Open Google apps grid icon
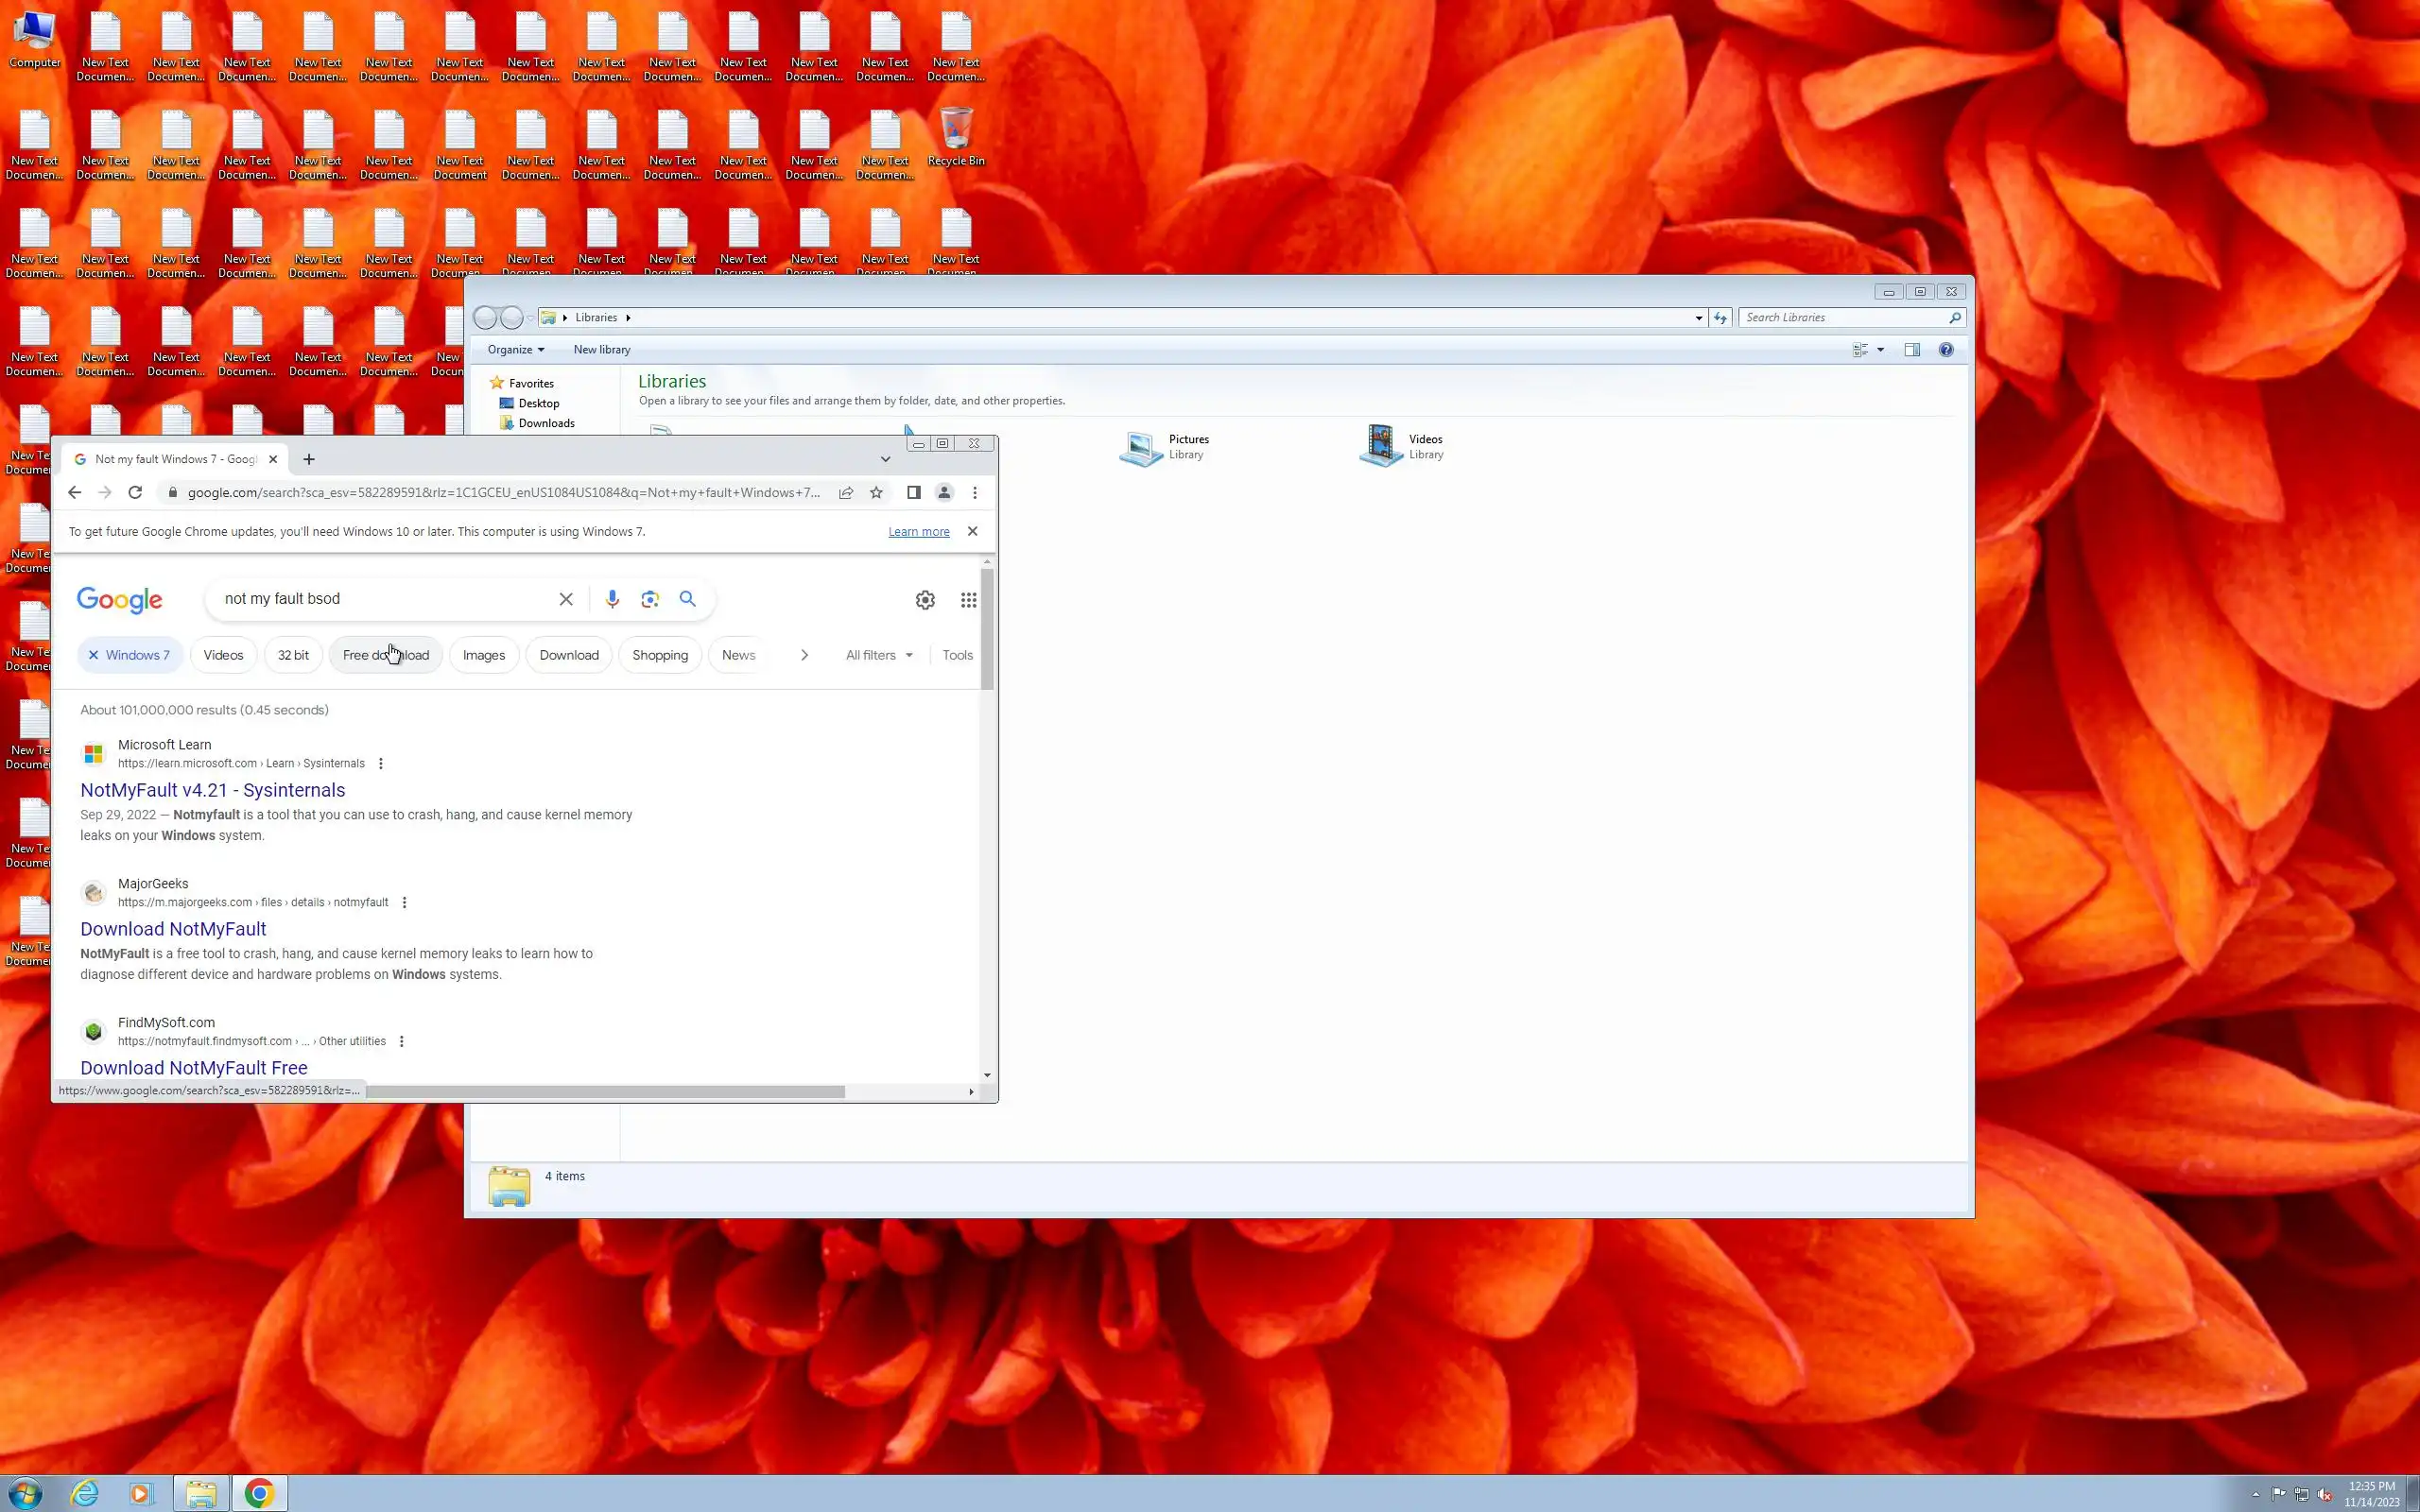Image resolution: width=2420 pixels, height=1512 pixels. point(968,600)
